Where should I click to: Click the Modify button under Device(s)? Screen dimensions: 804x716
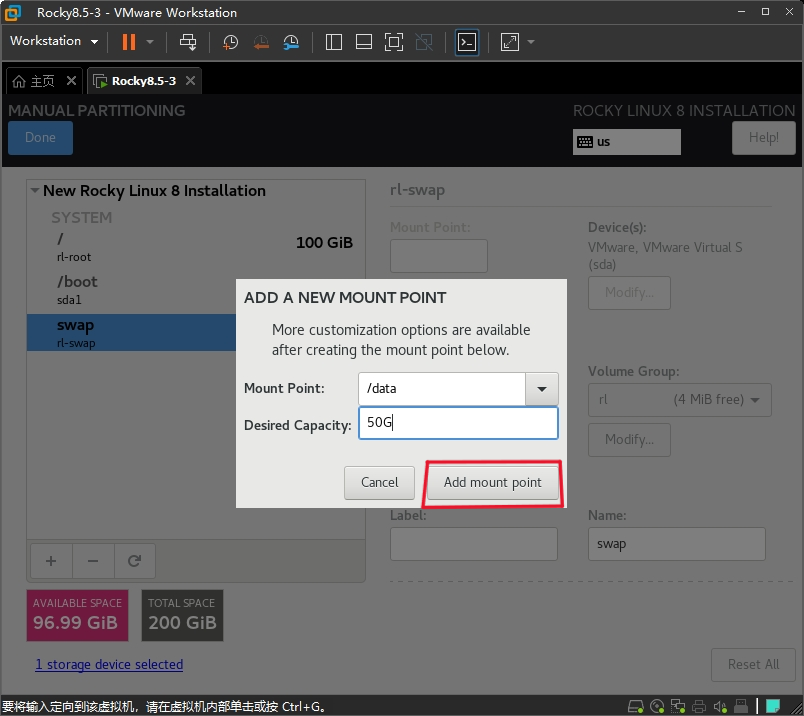point(629,293)
